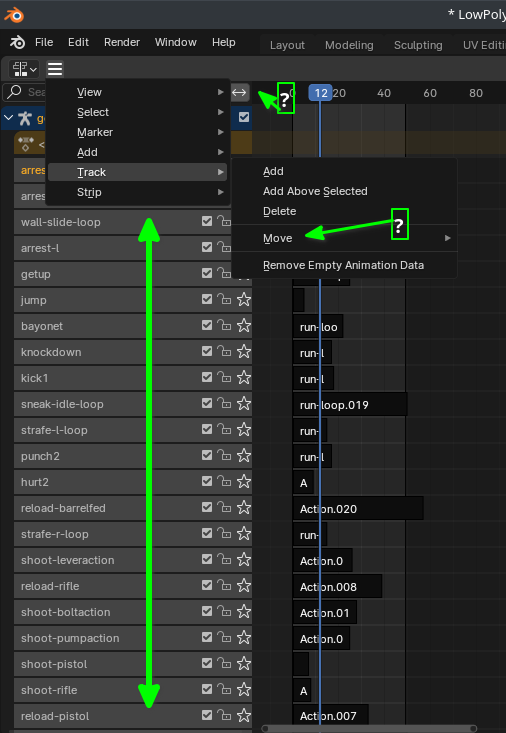Image resolution: width=506 pixels, height=733 pixels.
Task: Choose Delete in the Track submenu
Action: tap(345, 211)
